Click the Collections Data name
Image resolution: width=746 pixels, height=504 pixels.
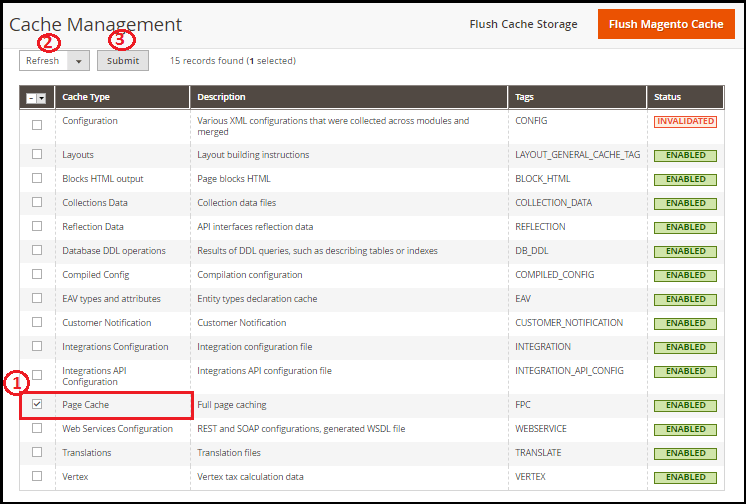(95, 203)
